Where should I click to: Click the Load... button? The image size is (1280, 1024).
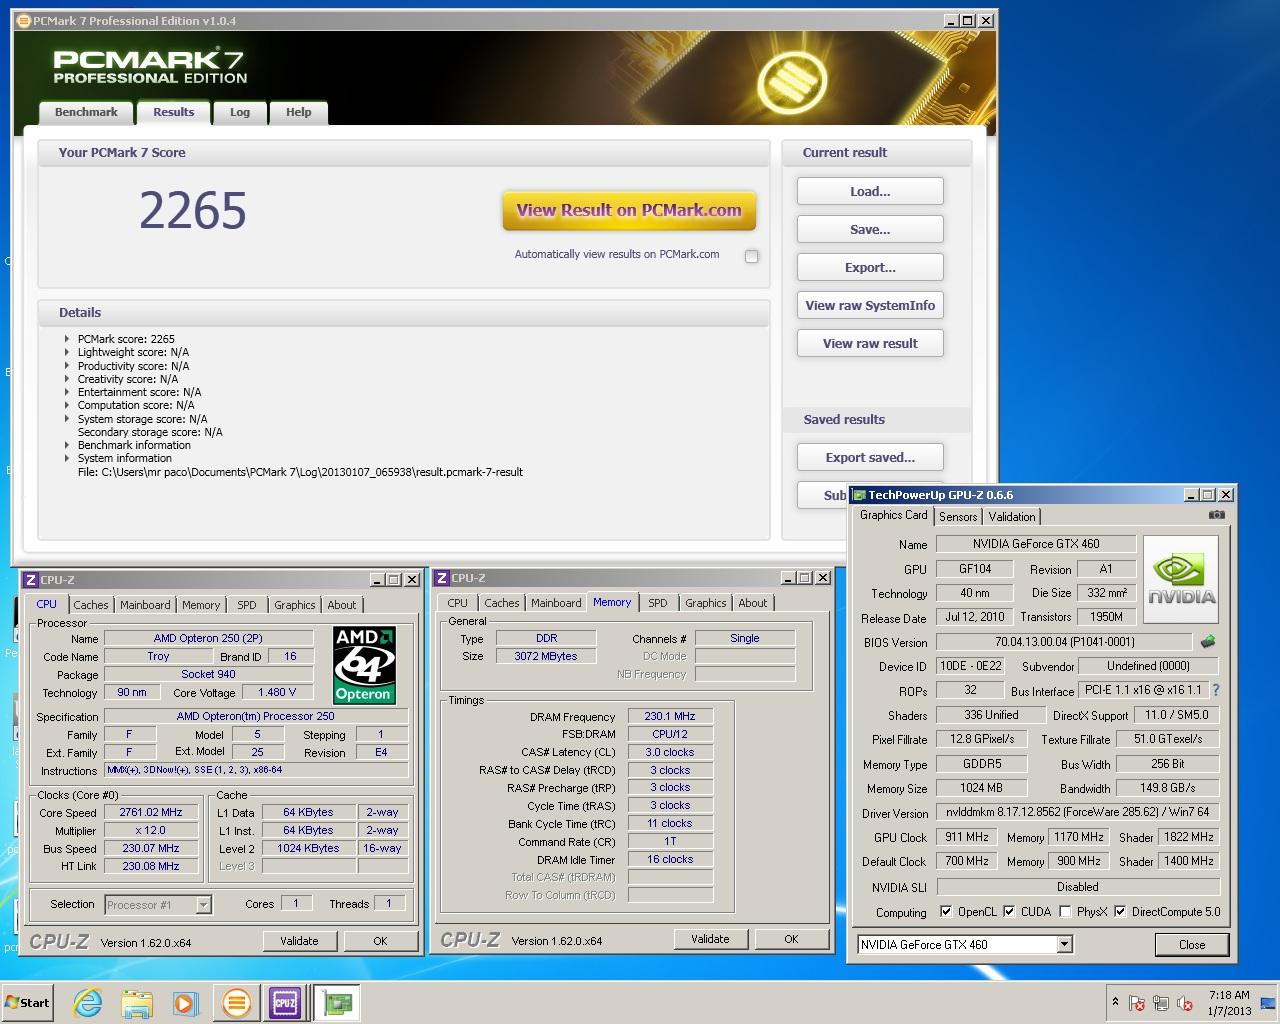870,191
